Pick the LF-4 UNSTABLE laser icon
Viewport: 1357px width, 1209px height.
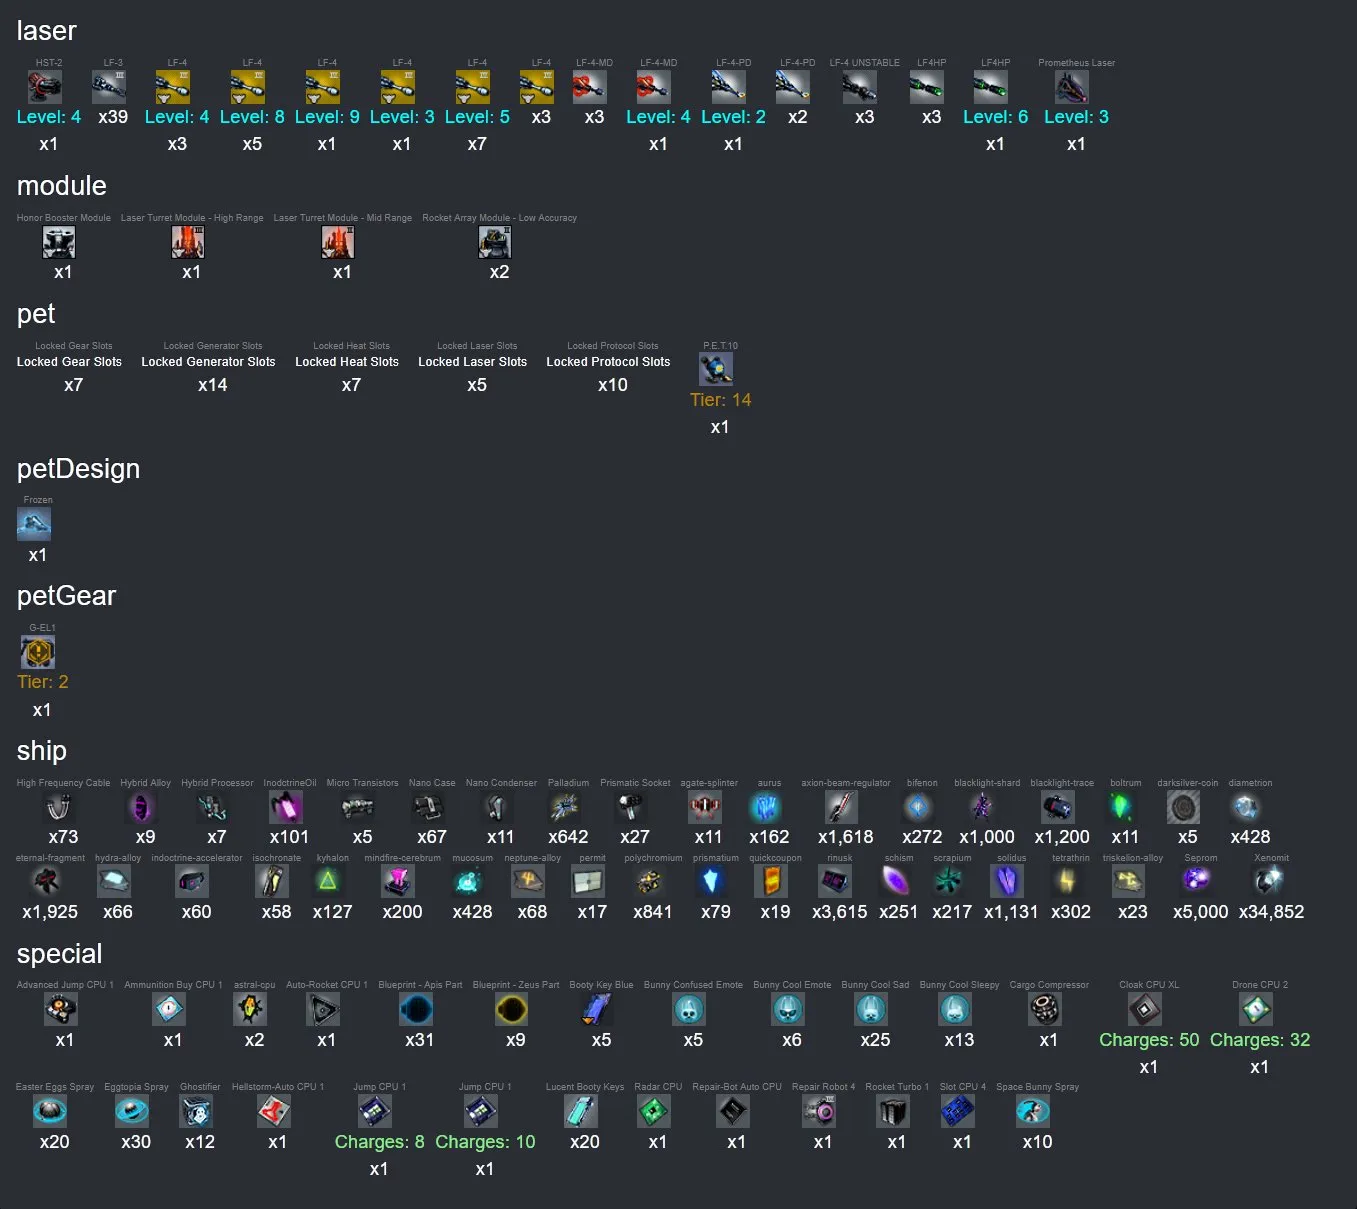coord(860,87)
